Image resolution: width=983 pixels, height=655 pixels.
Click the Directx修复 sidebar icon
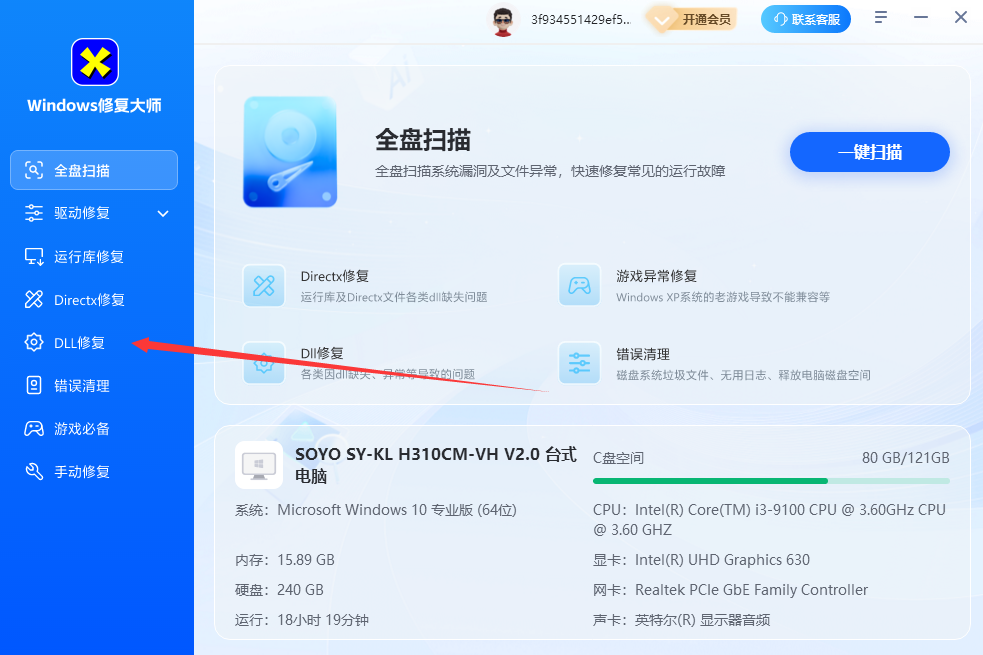[x=34, y=300]
